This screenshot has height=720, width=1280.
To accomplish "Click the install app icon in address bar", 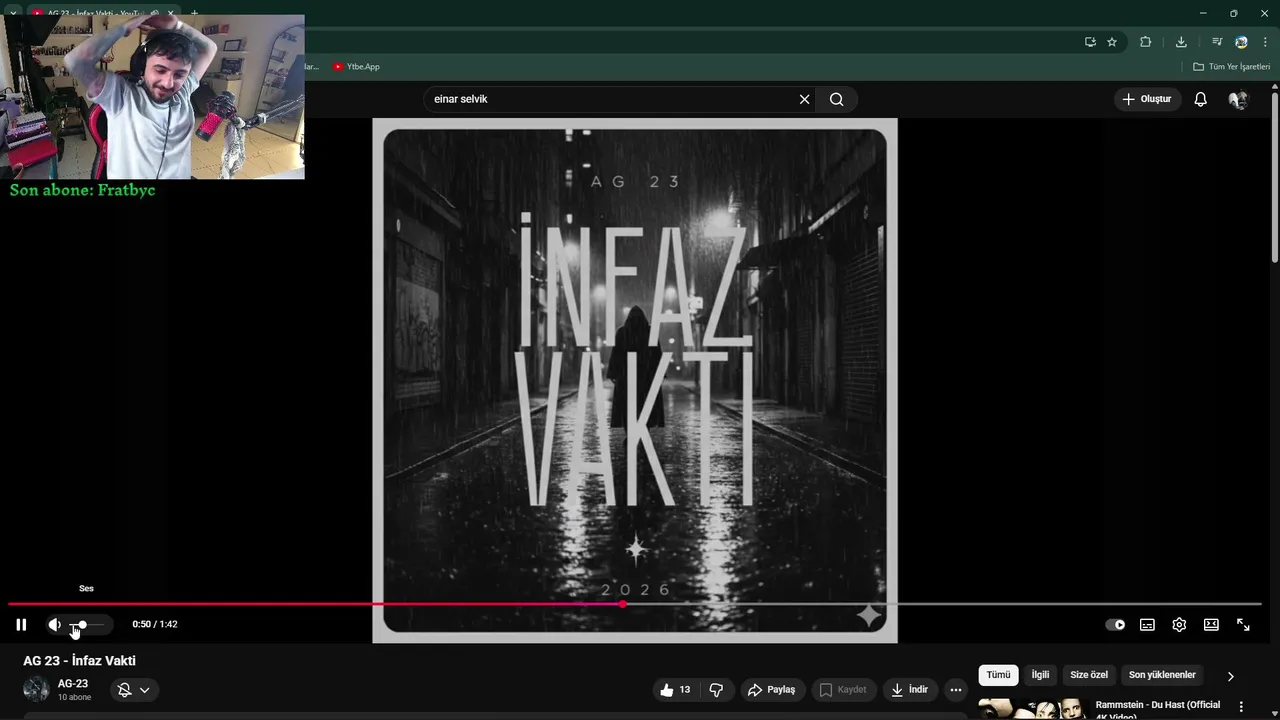I will tap(1090, 42).
